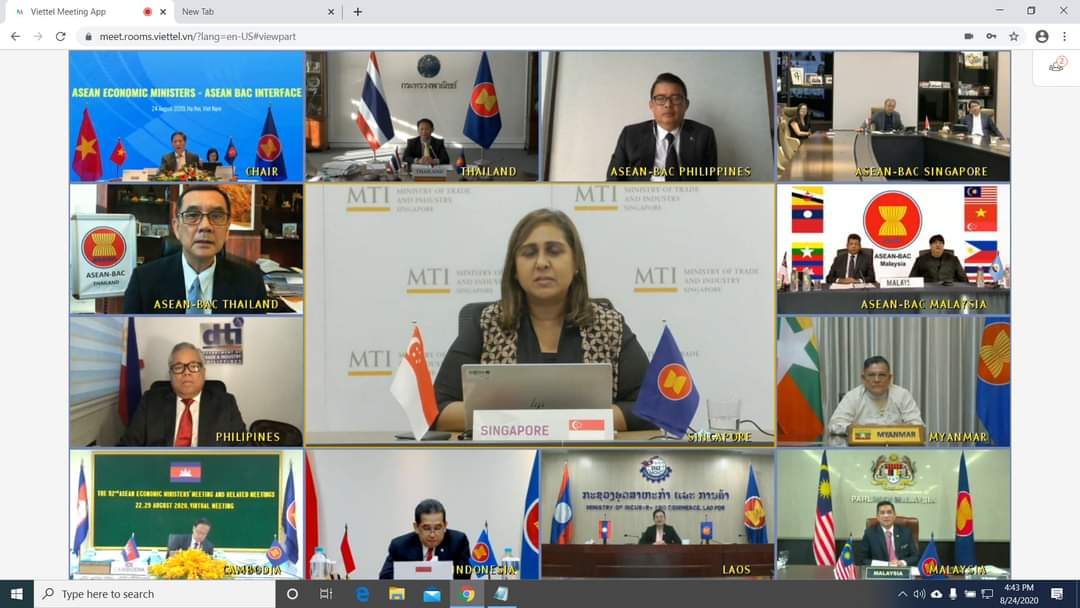Open Chrome's three-dot menu
Image resolution: width=1080 pixels, height=608 pixels.
[1065, 36]
